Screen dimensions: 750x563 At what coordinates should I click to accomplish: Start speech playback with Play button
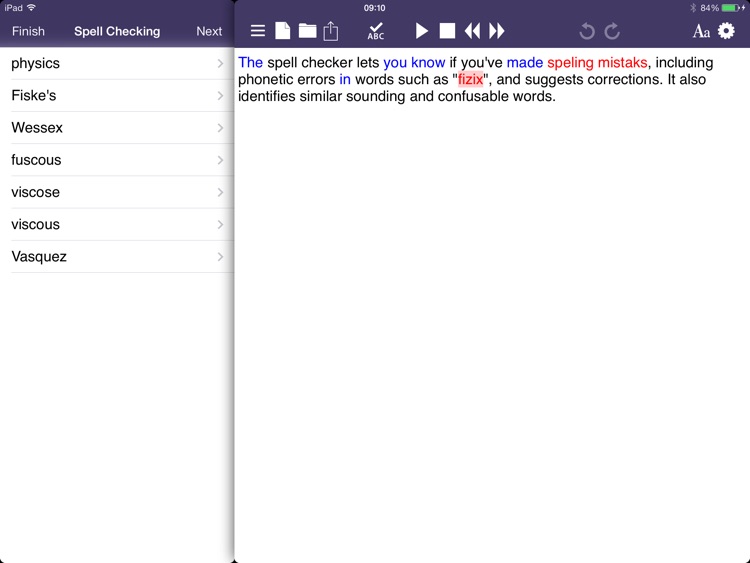(421, 31)
